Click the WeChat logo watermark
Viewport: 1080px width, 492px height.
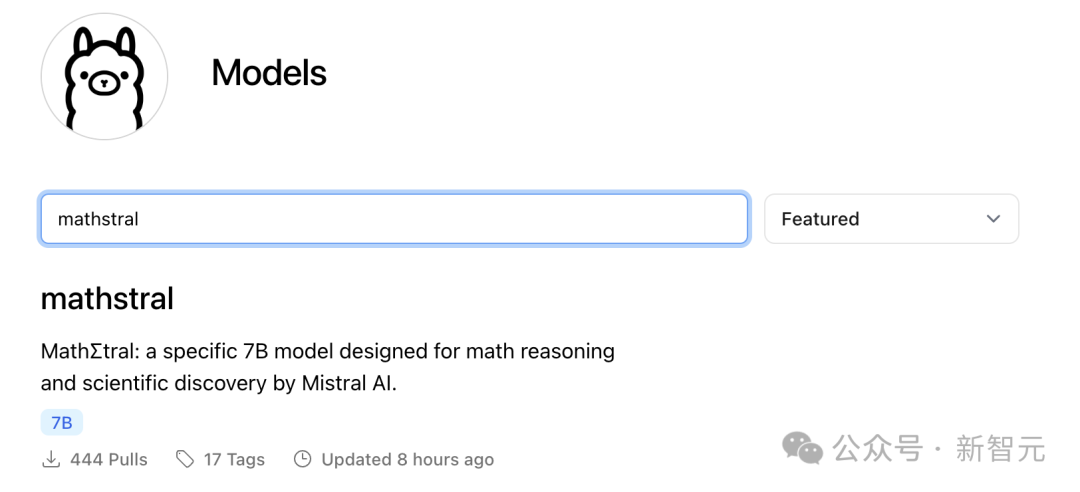click(x=802, y=448)
